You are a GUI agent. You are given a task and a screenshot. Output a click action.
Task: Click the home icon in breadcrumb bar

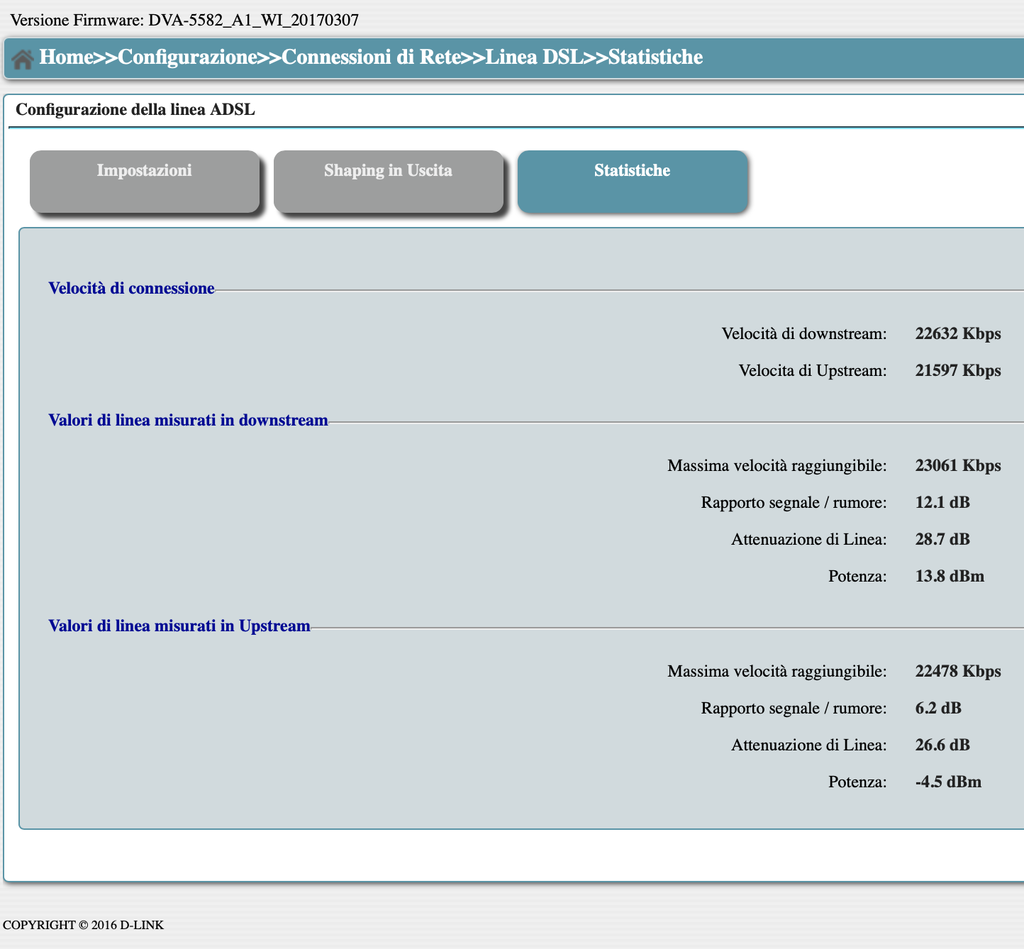click(22, 59)
